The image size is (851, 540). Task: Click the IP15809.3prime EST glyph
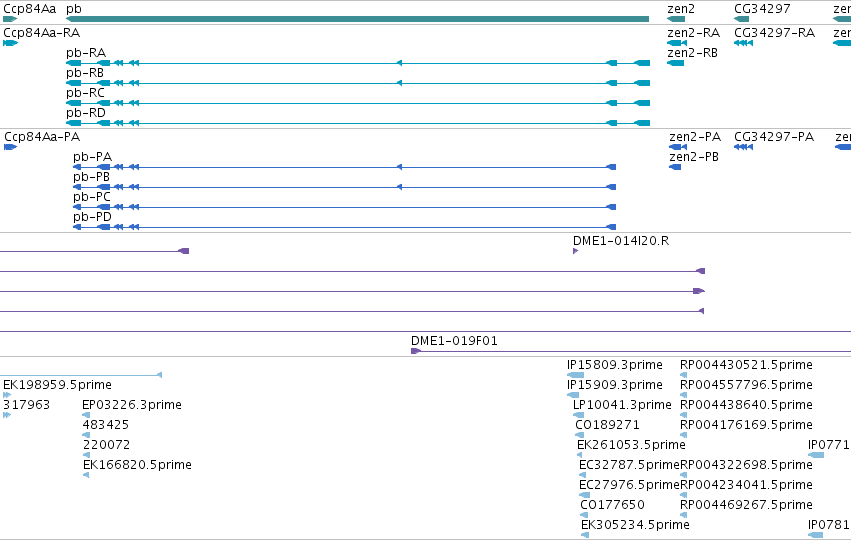pyautogui.click(x=575, y=374)
